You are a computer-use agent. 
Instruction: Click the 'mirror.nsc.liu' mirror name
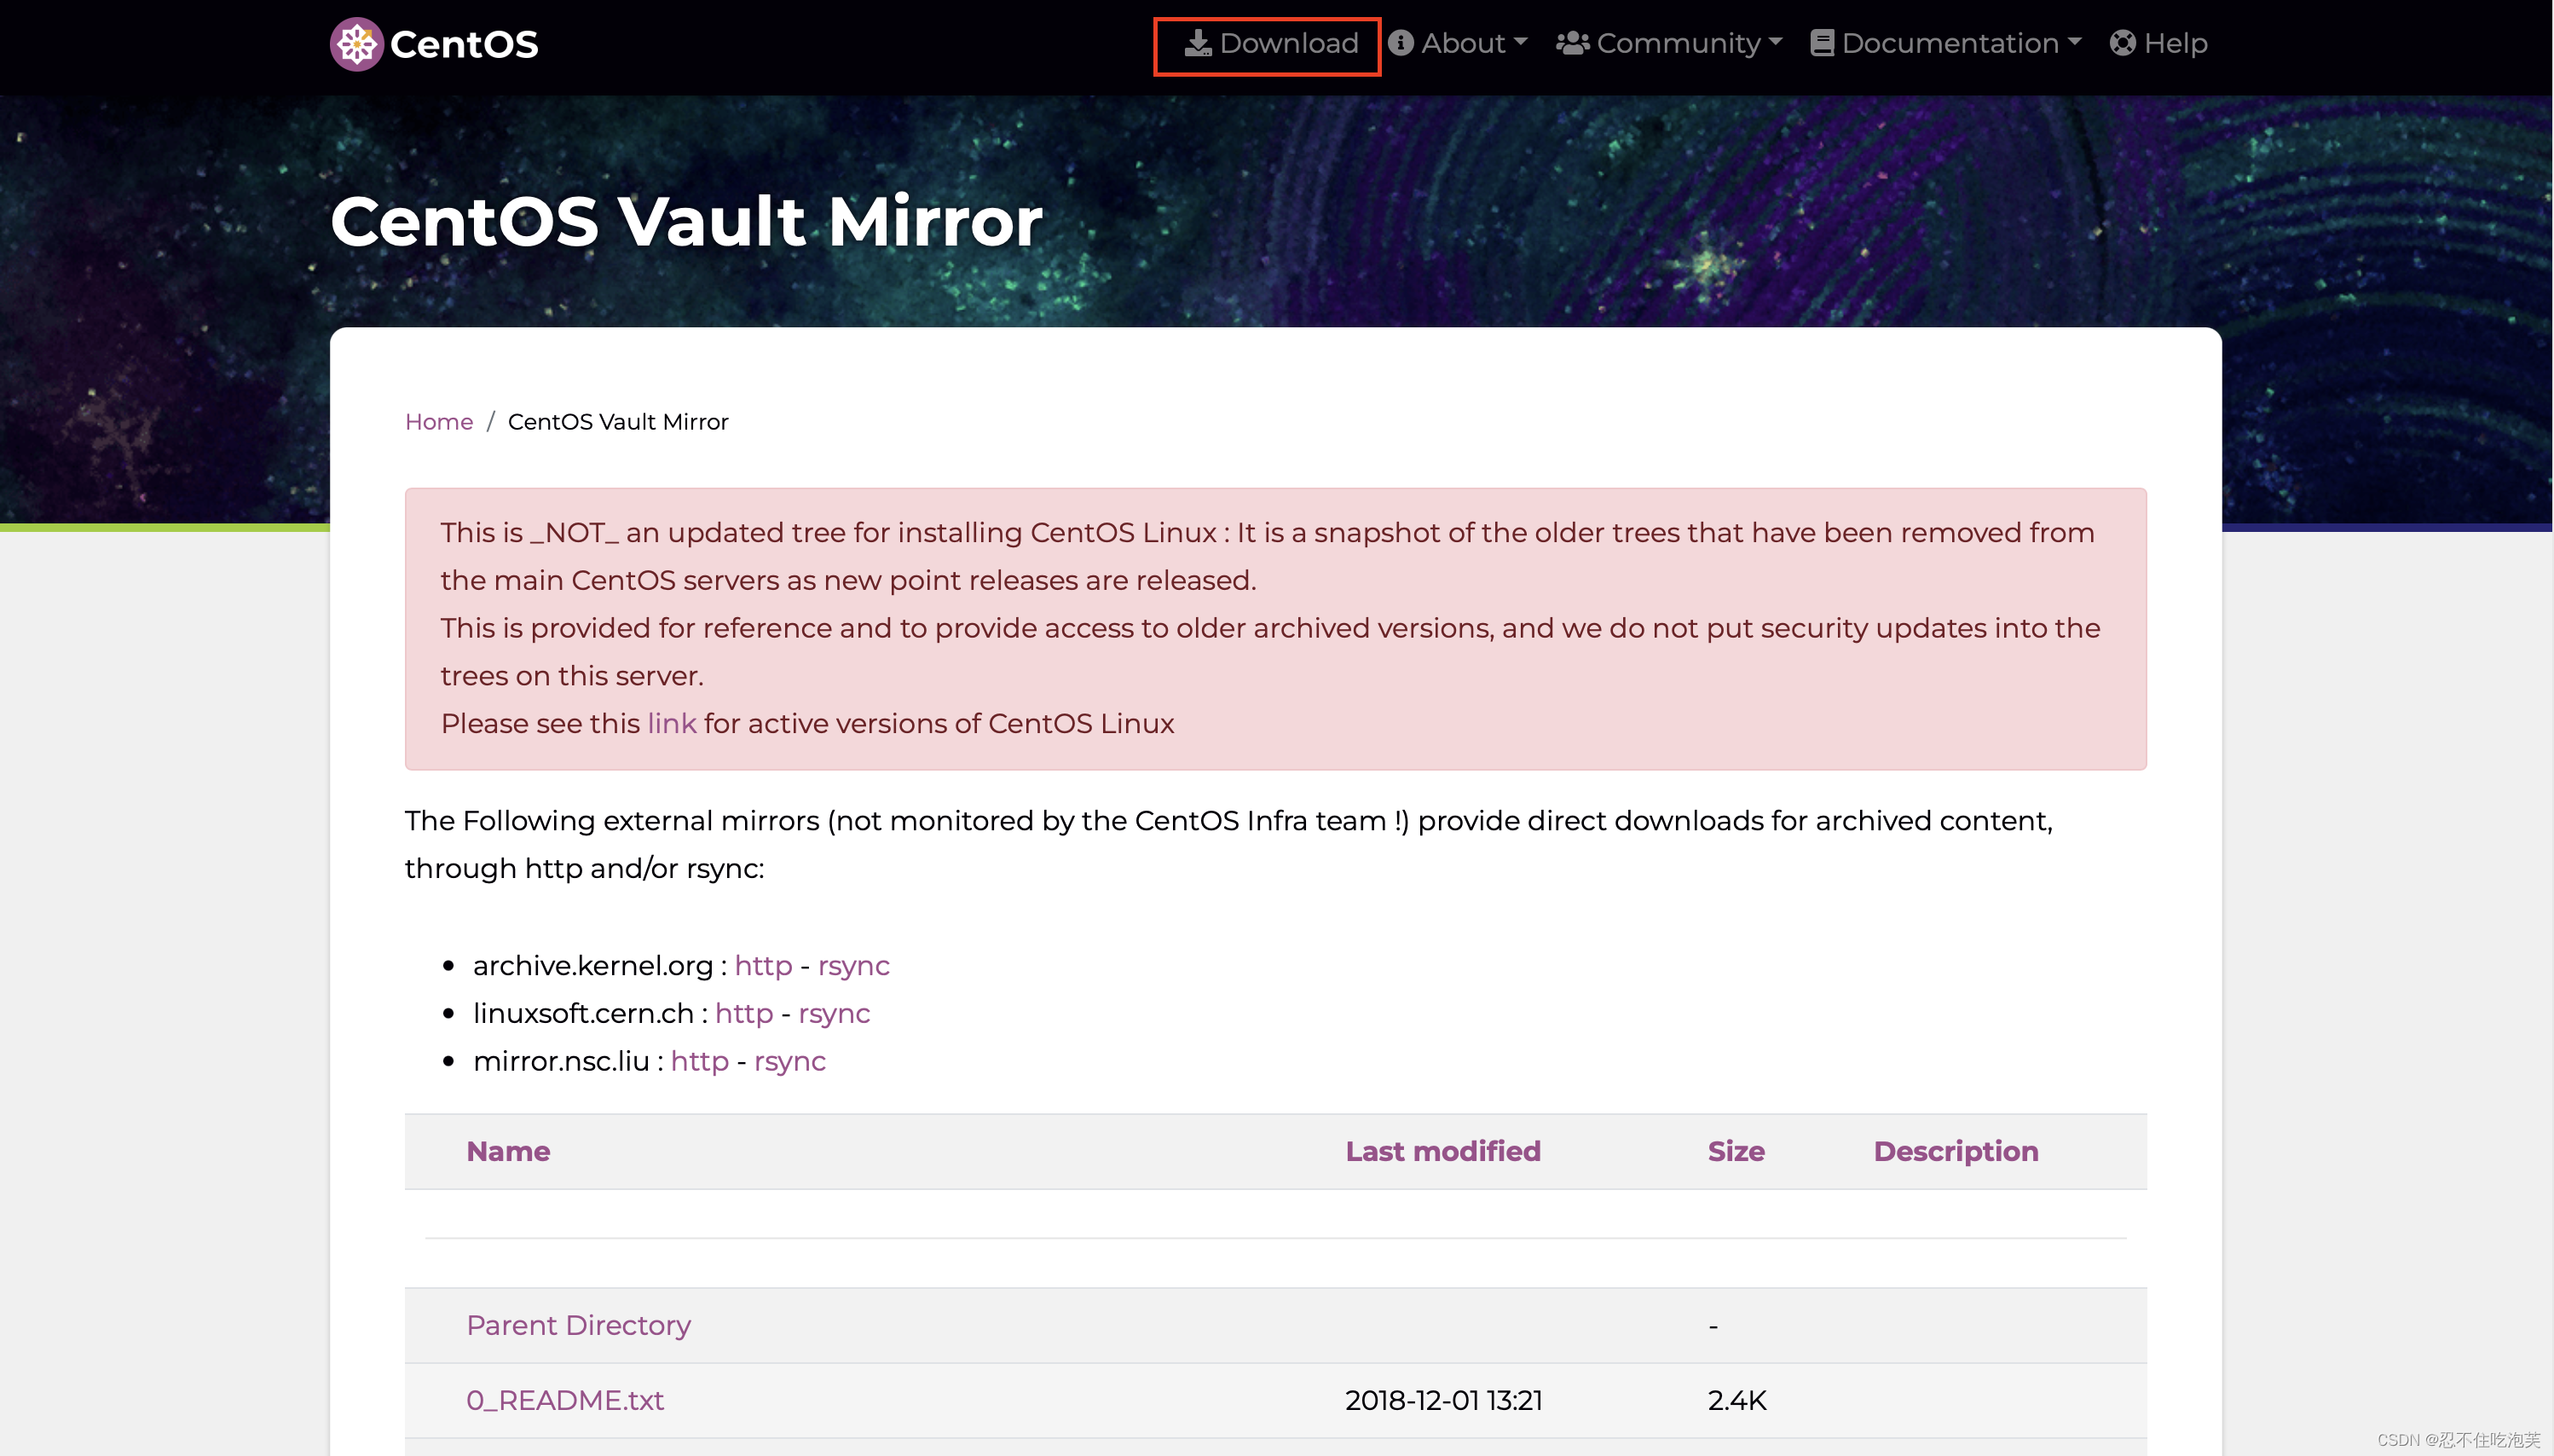561,1061
